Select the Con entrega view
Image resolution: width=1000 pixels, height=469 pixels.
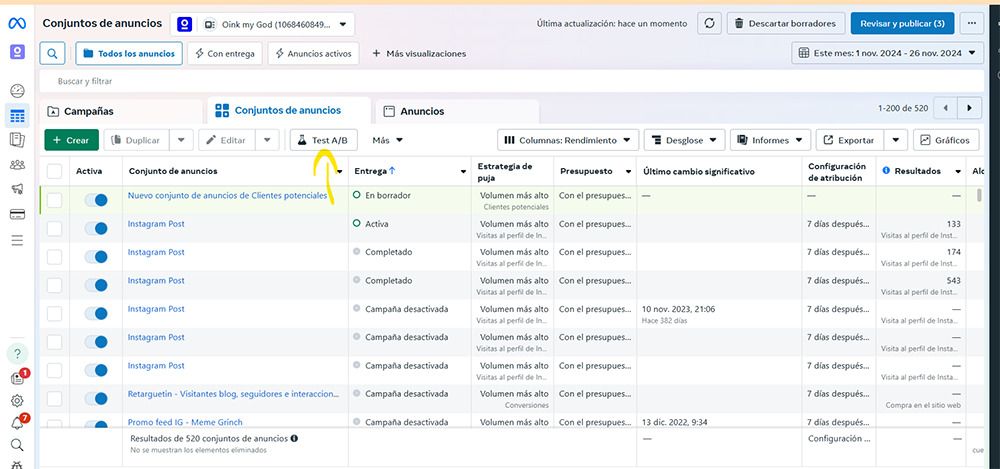click(x=224, y=54)
